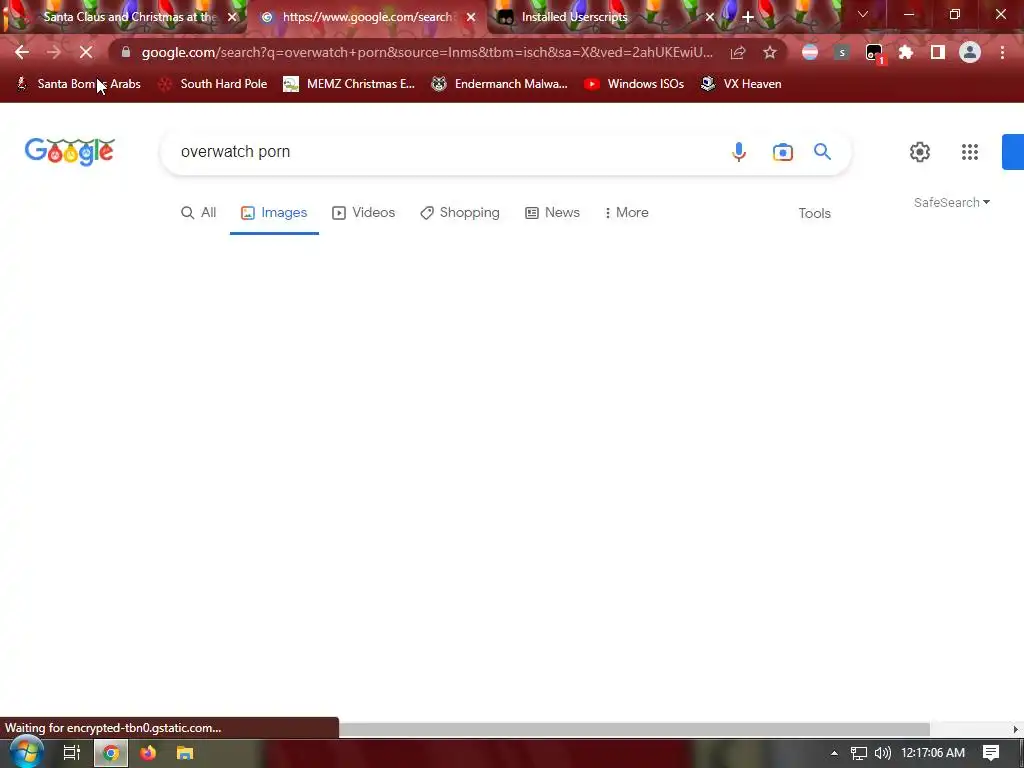
Task: Open the South Hard Pole bookmark
Action: pos(213,84)
